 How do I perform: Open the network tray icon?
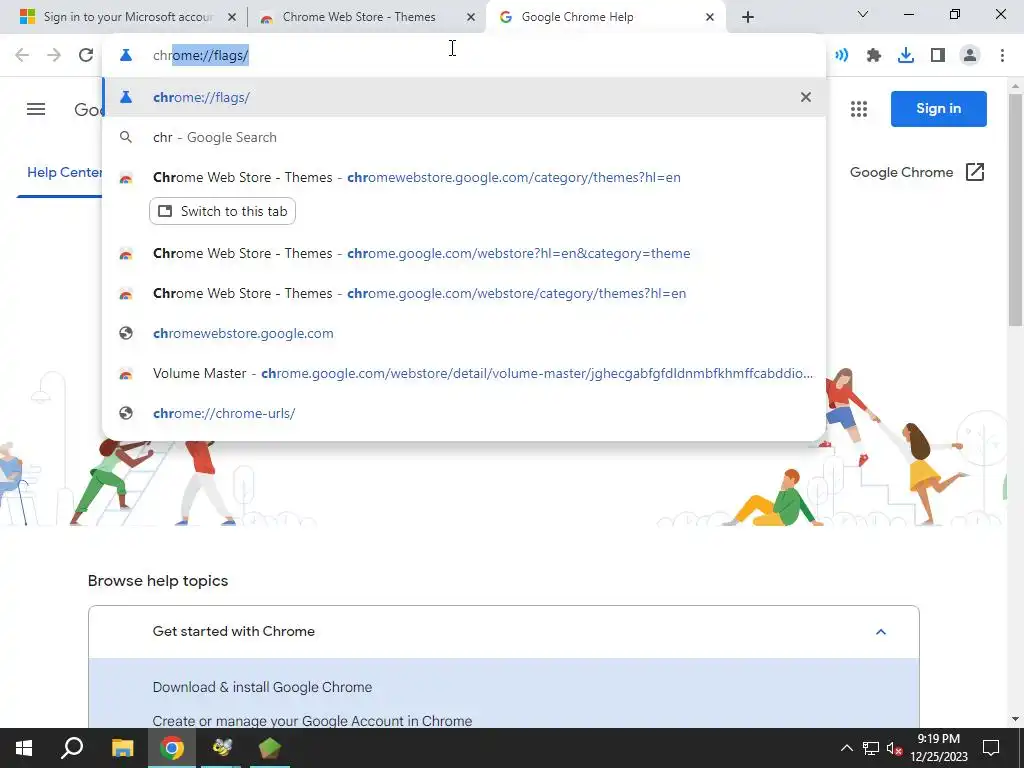(x=871, y=748)
